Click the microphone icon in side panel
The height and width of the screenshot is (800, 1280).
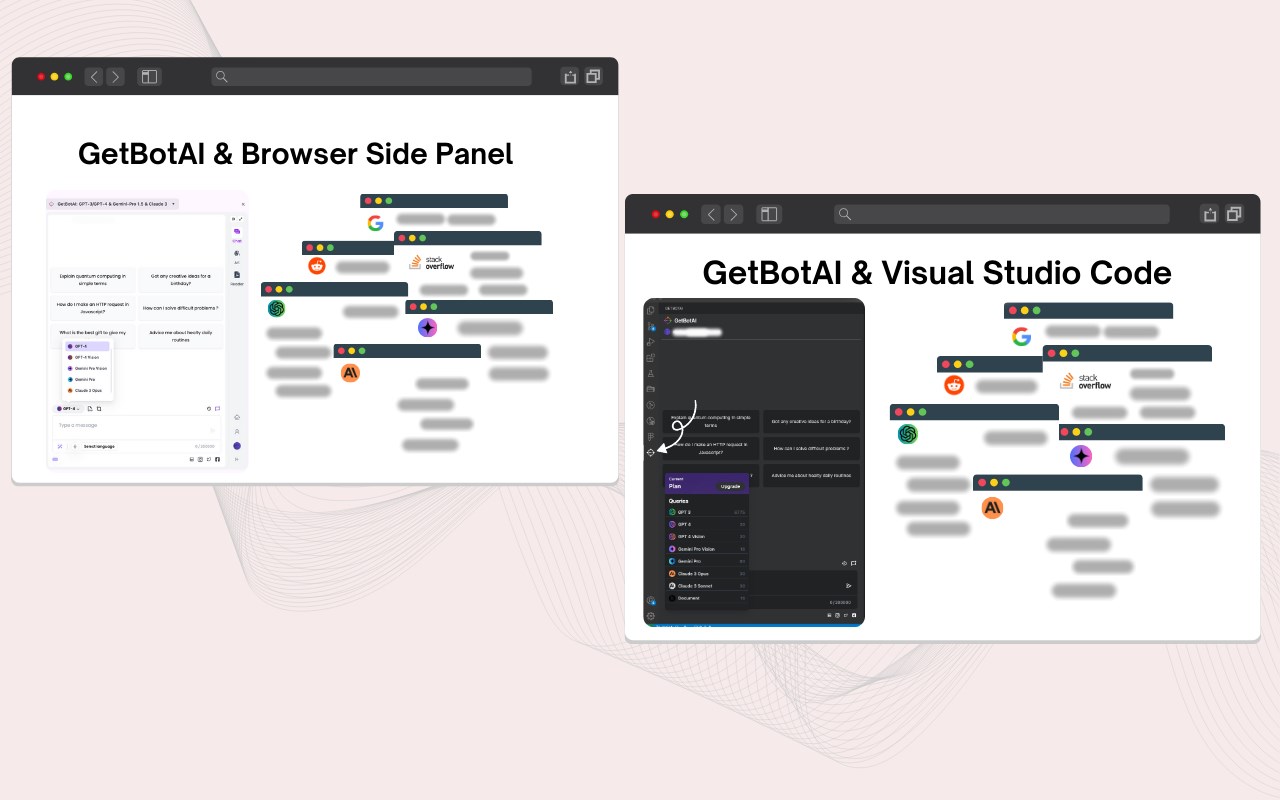click(75, 446)
